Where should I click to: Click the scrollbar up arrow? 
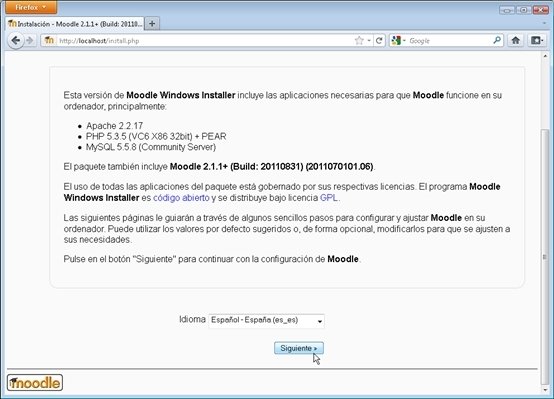(545, 56)
